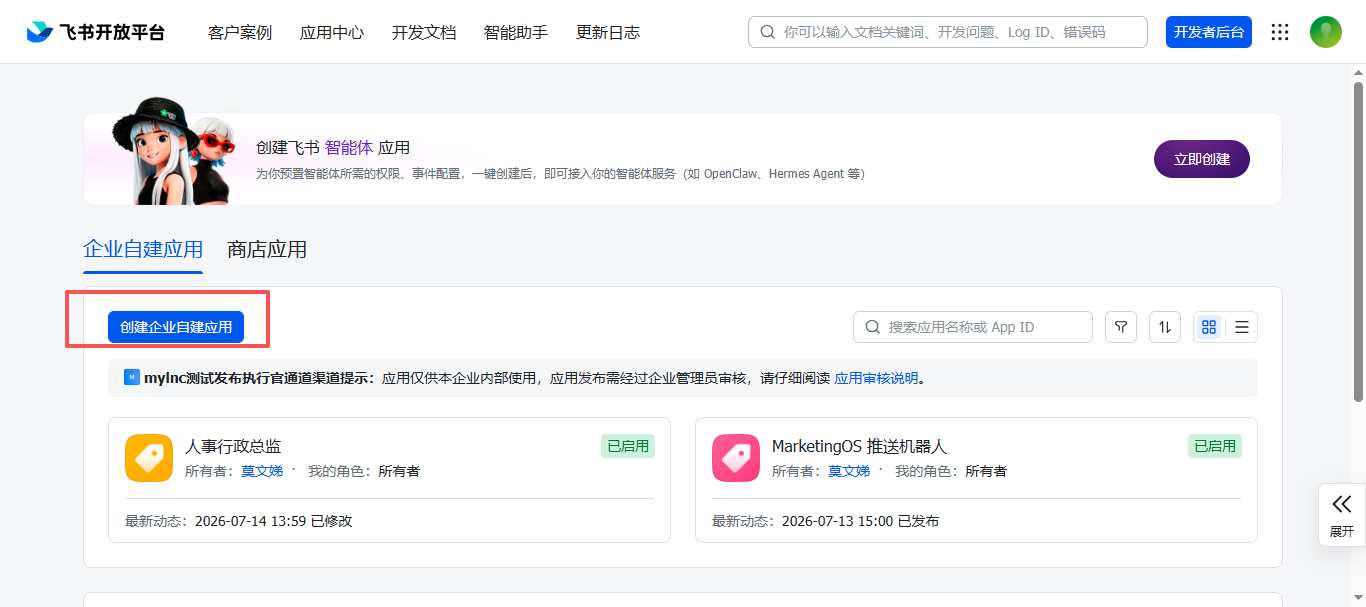Switch to list view
The image size is (1366, 607).
[x=1242, y=327]
